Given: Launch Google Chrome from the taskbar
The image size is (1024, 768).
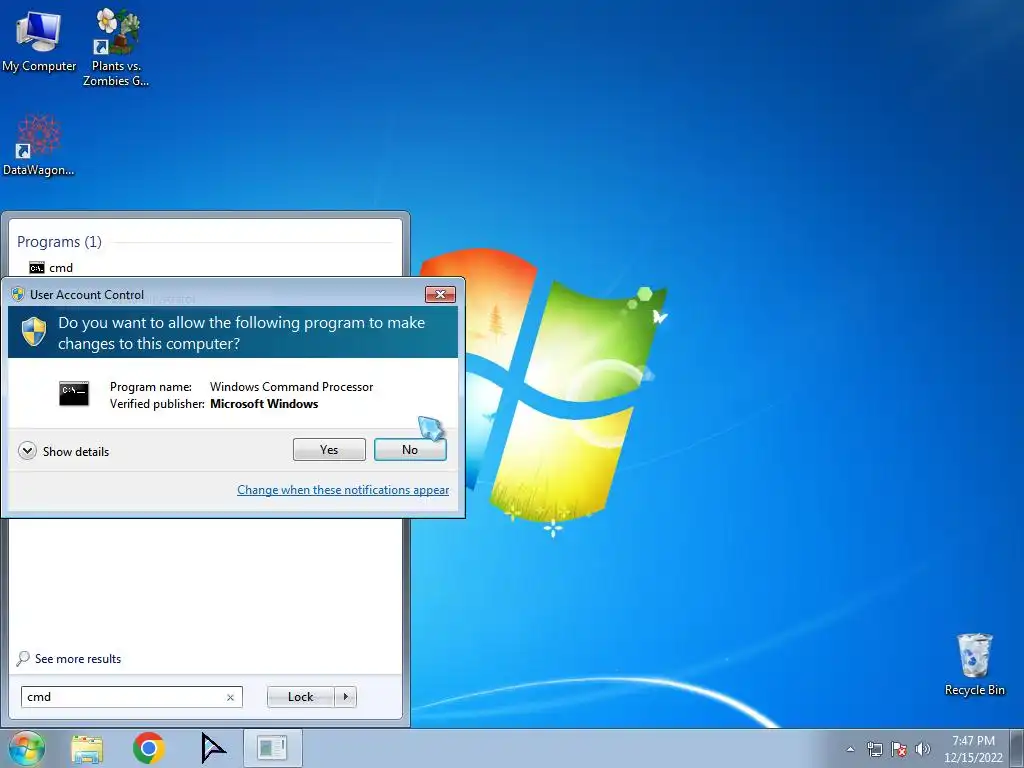Looking at the screenshot, I should click(149, 748).
